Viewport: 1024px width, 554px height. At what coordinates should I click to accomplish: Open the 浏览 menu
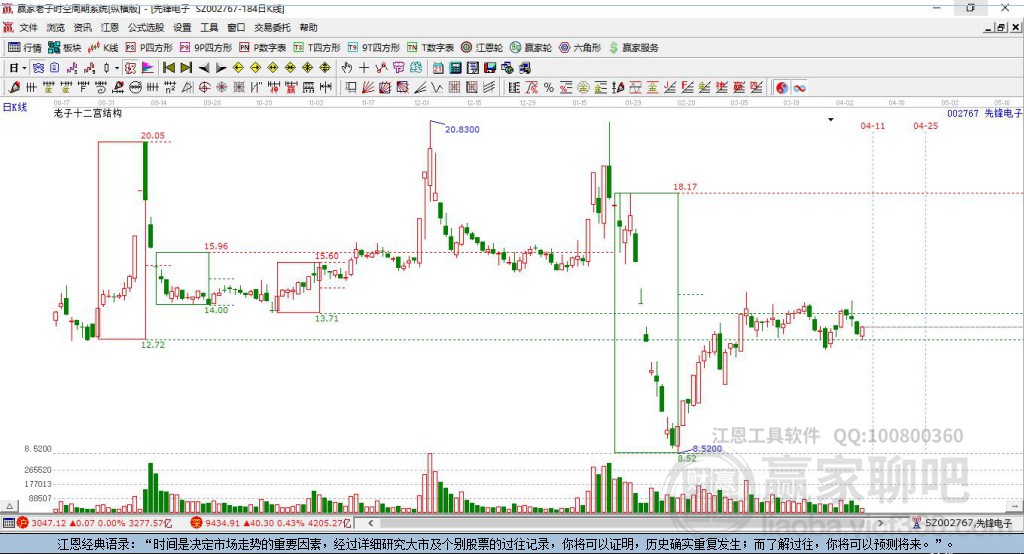point(56,27)
